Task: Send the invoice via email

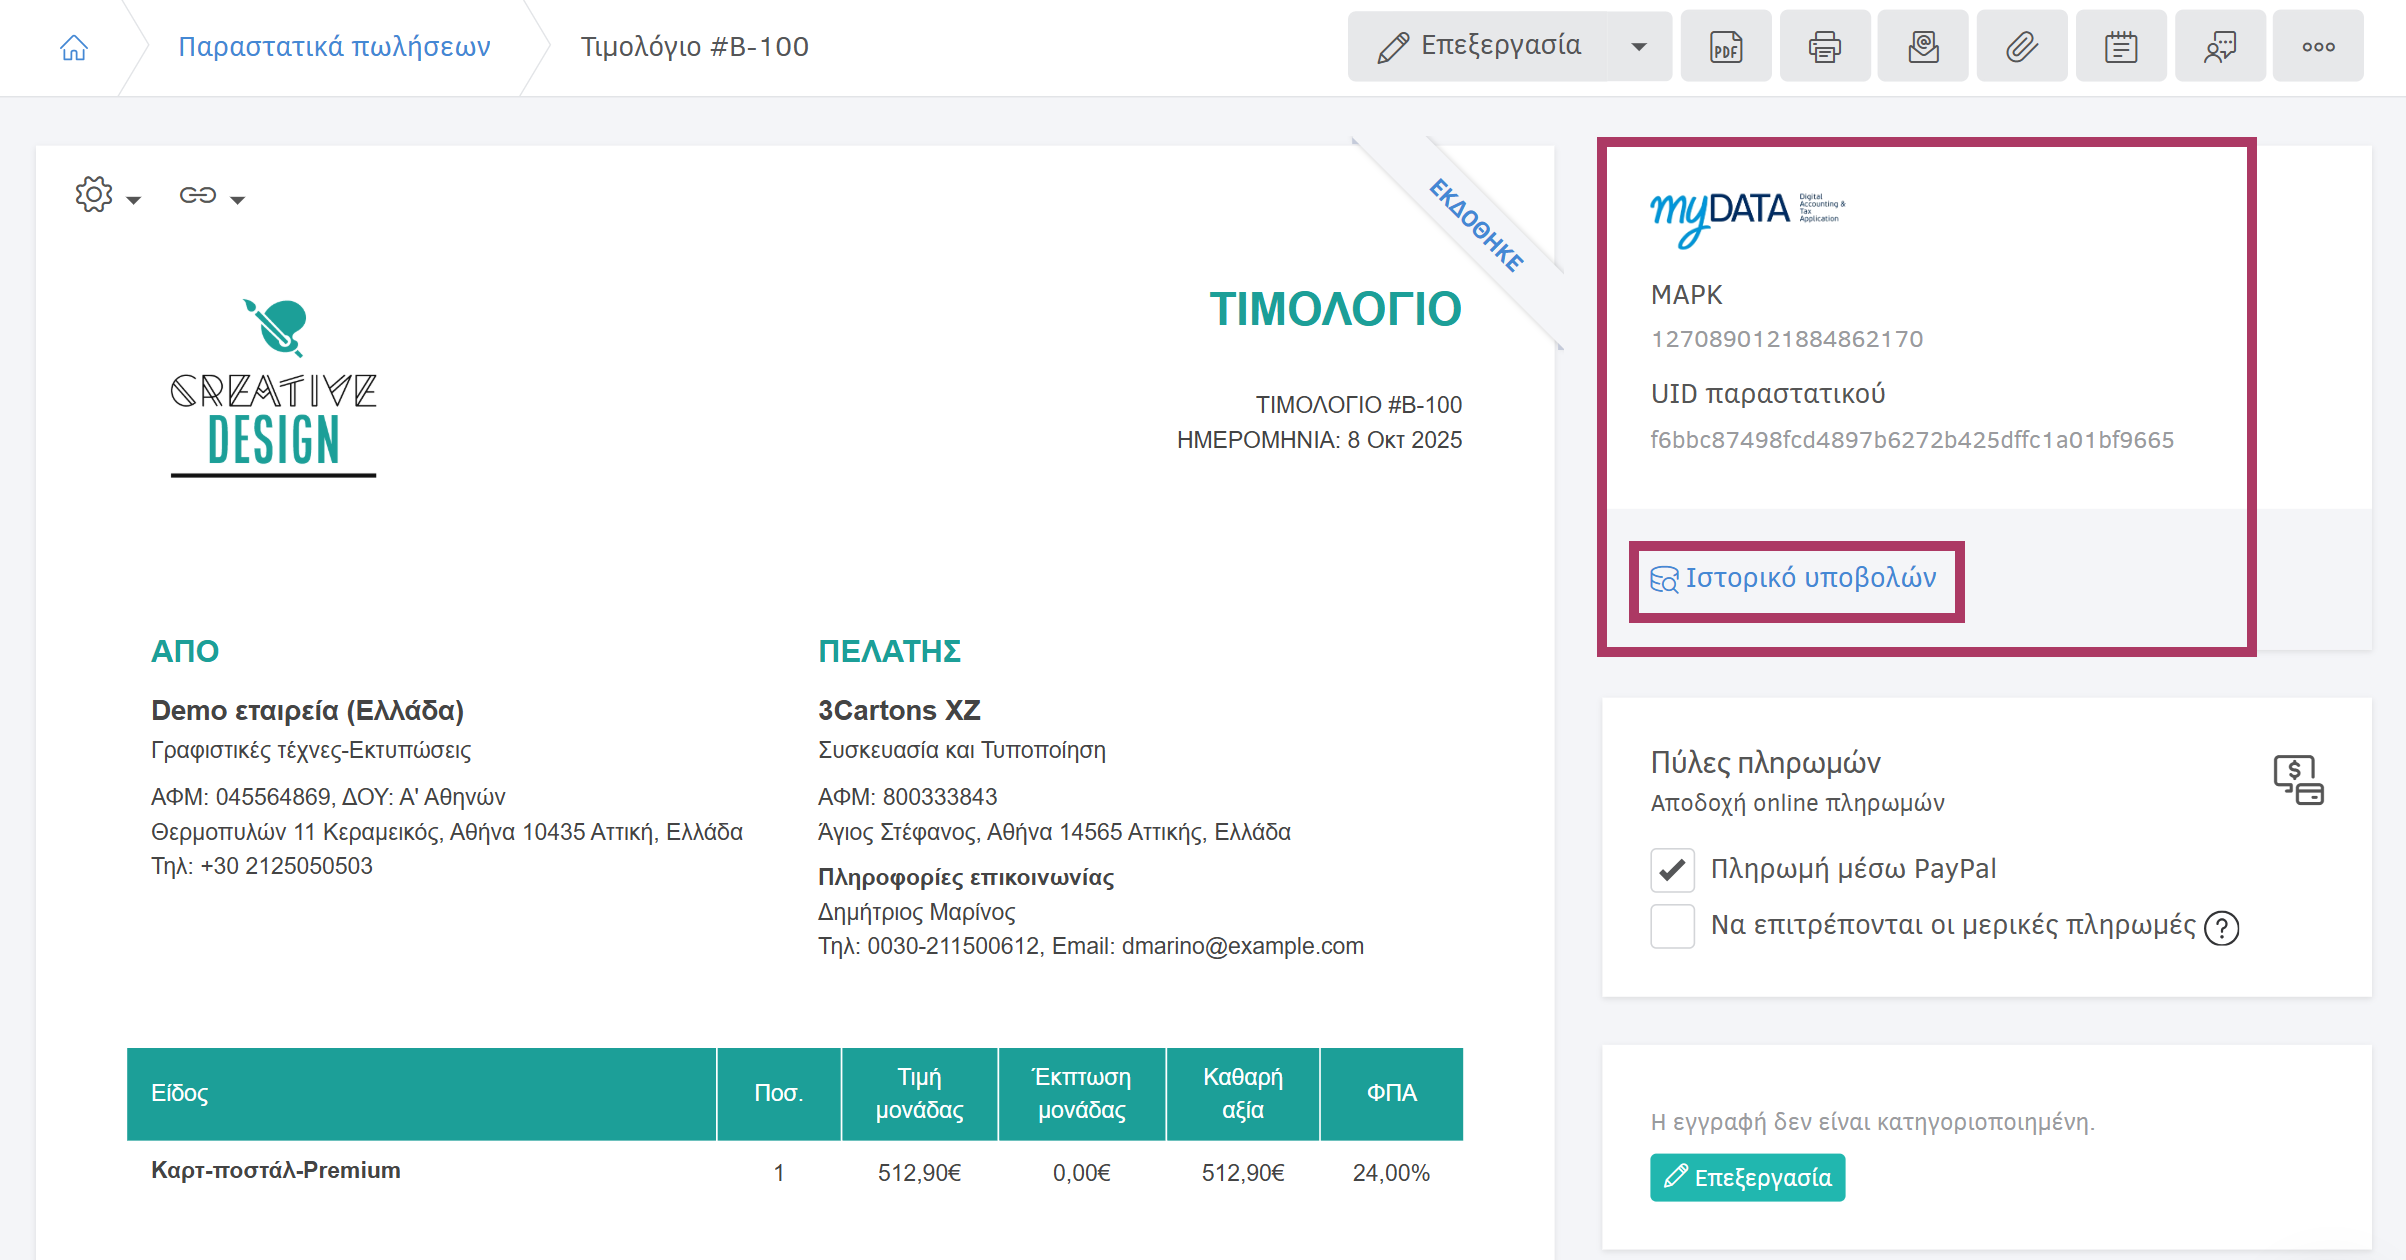Action: click(x=1922, y=46)
